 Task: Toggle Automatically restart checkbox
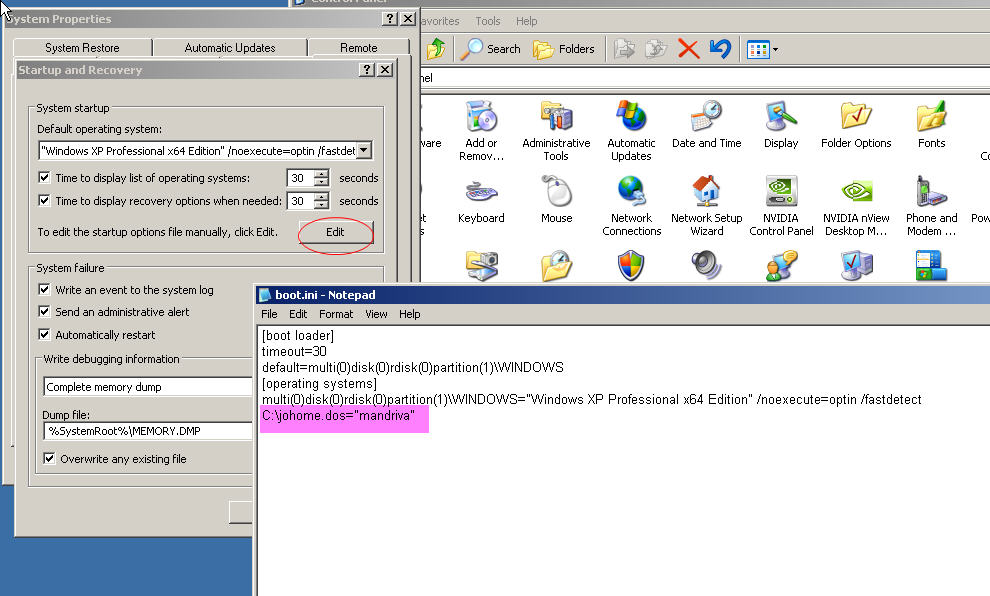tap(44, 335)
